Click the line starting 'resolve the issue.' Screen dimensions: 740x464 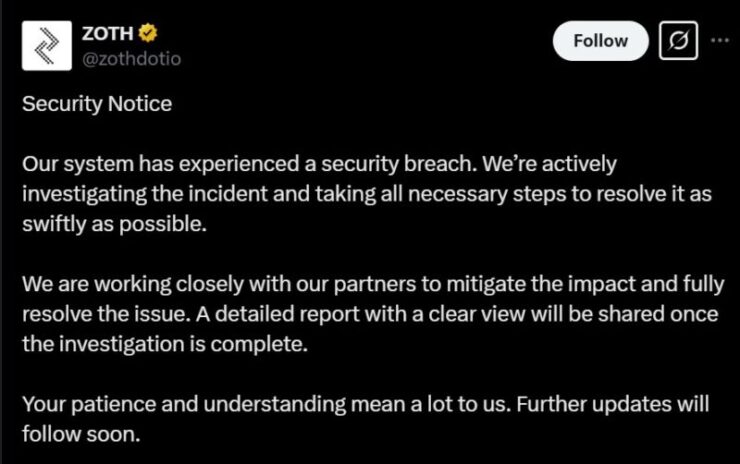tap(370, 314)
